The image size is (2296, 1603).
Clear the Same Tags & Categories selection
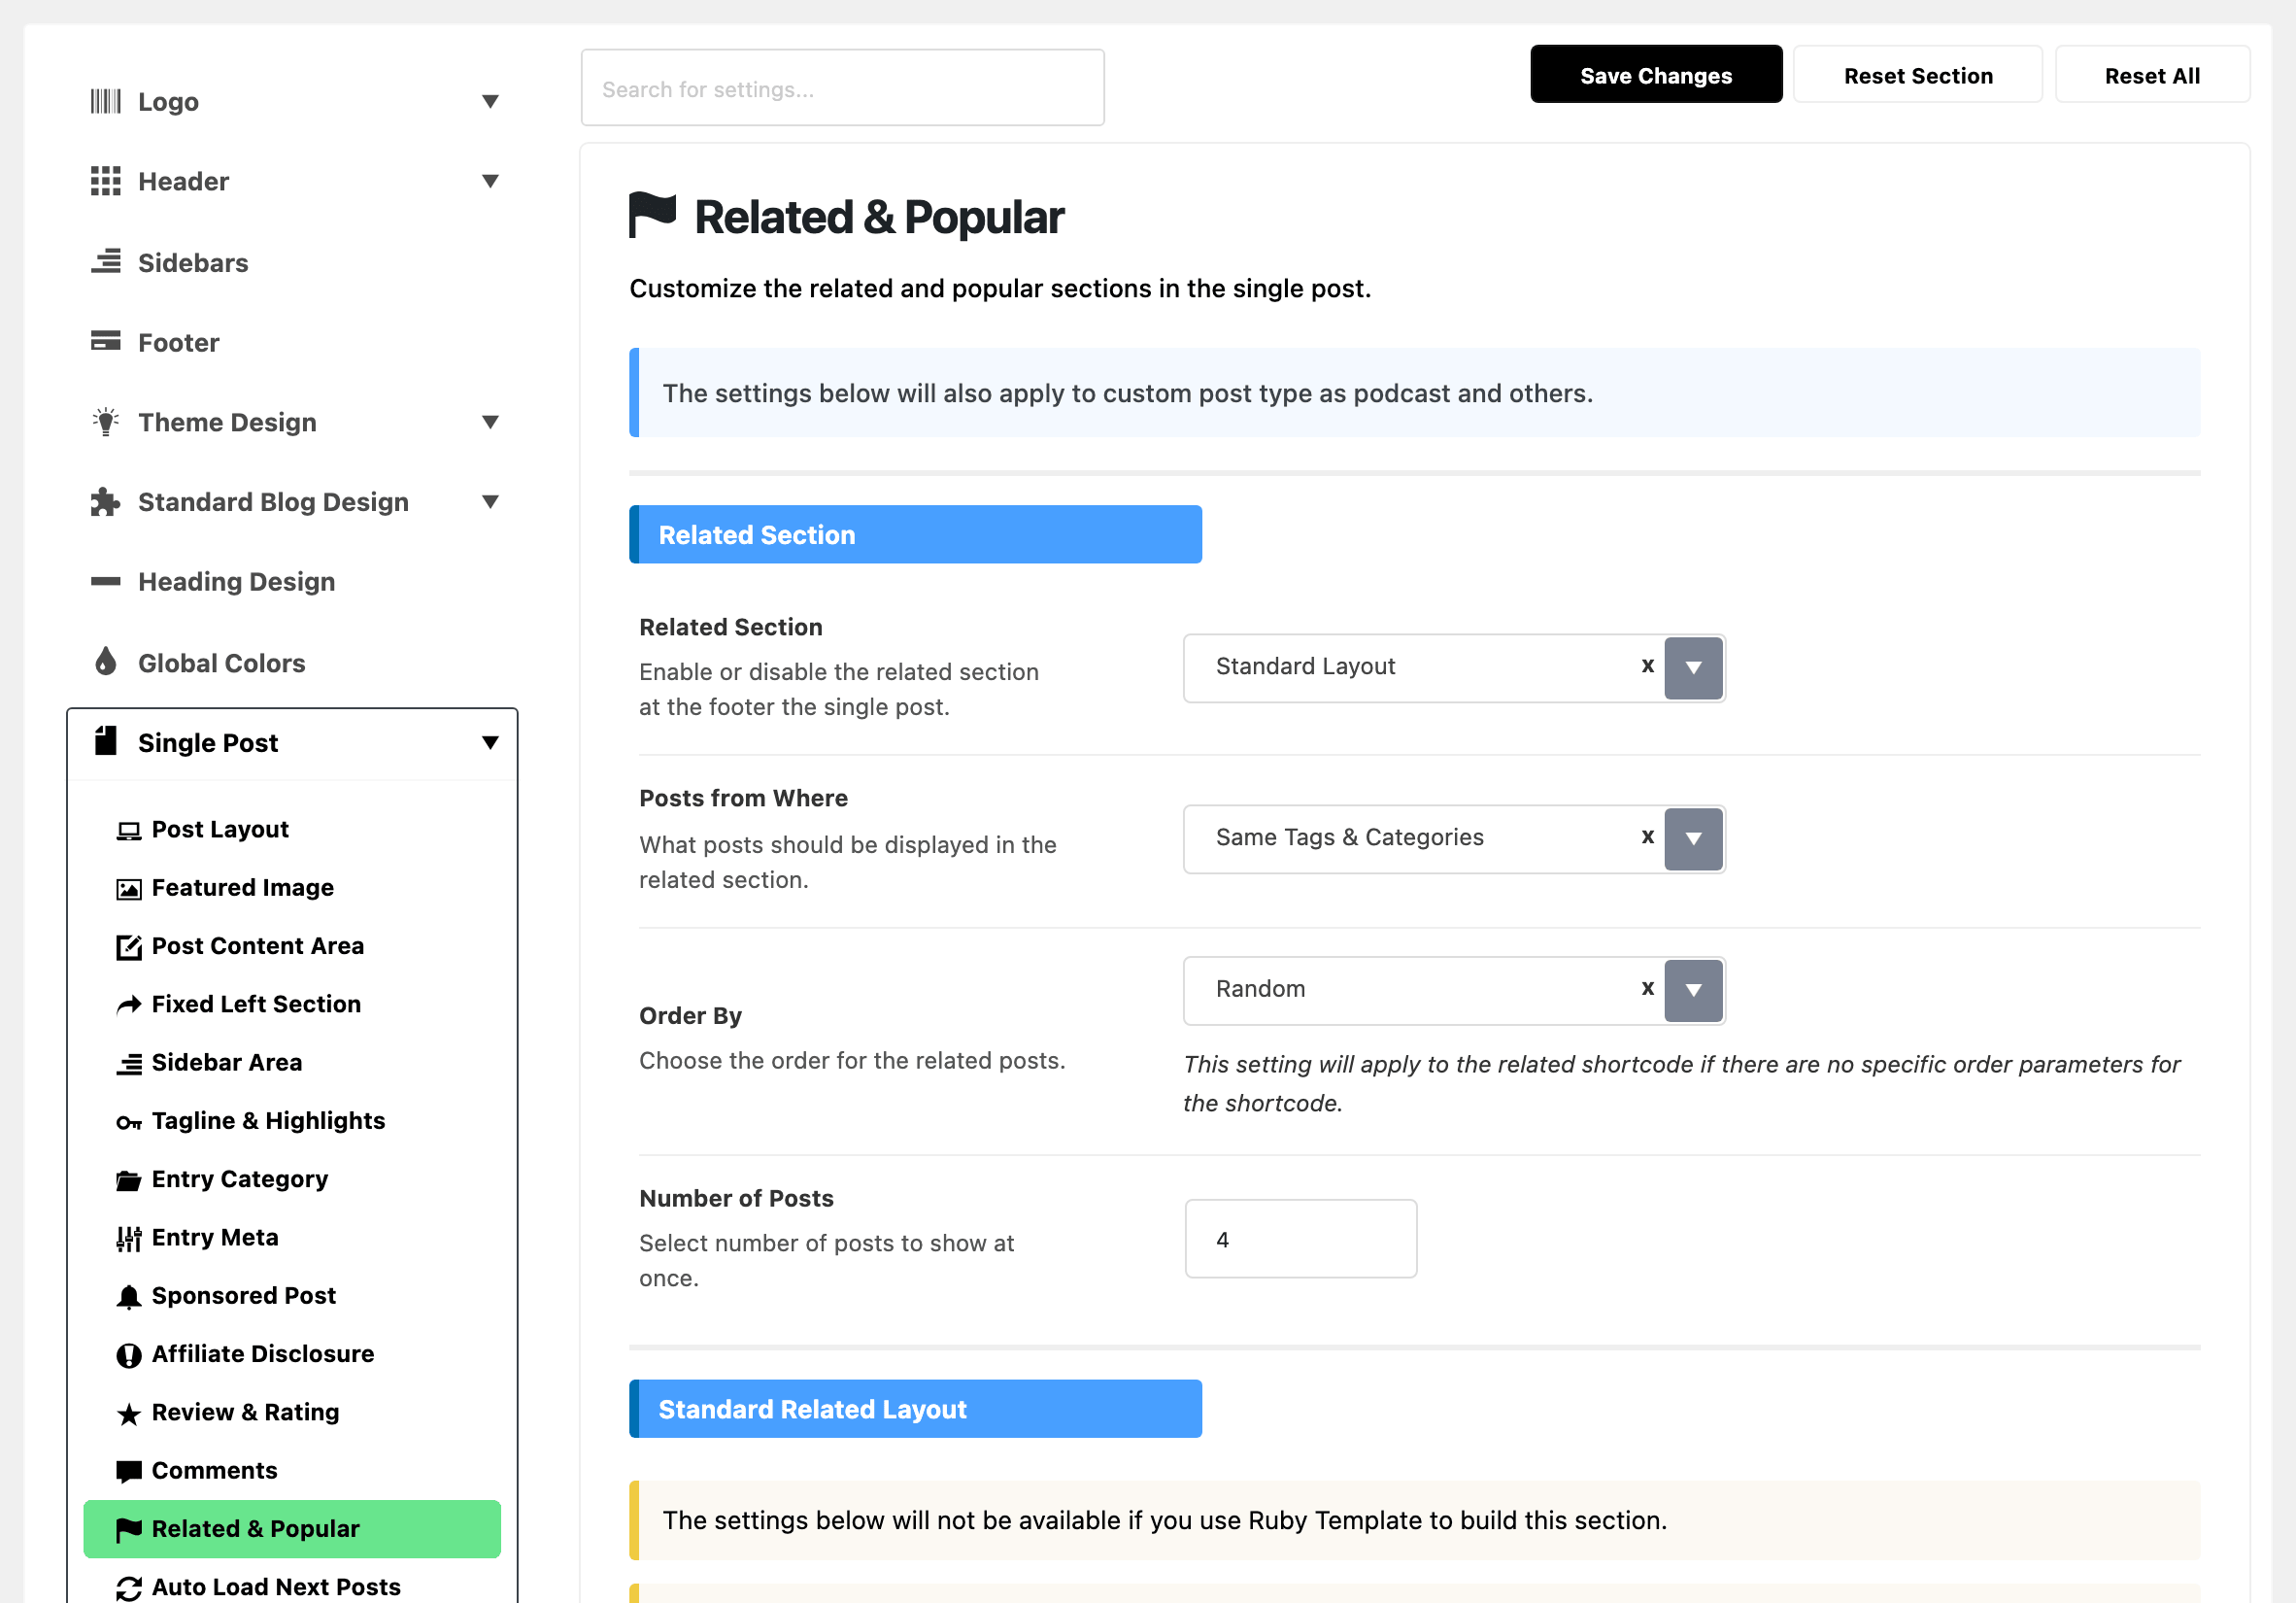pos(1647,837)
